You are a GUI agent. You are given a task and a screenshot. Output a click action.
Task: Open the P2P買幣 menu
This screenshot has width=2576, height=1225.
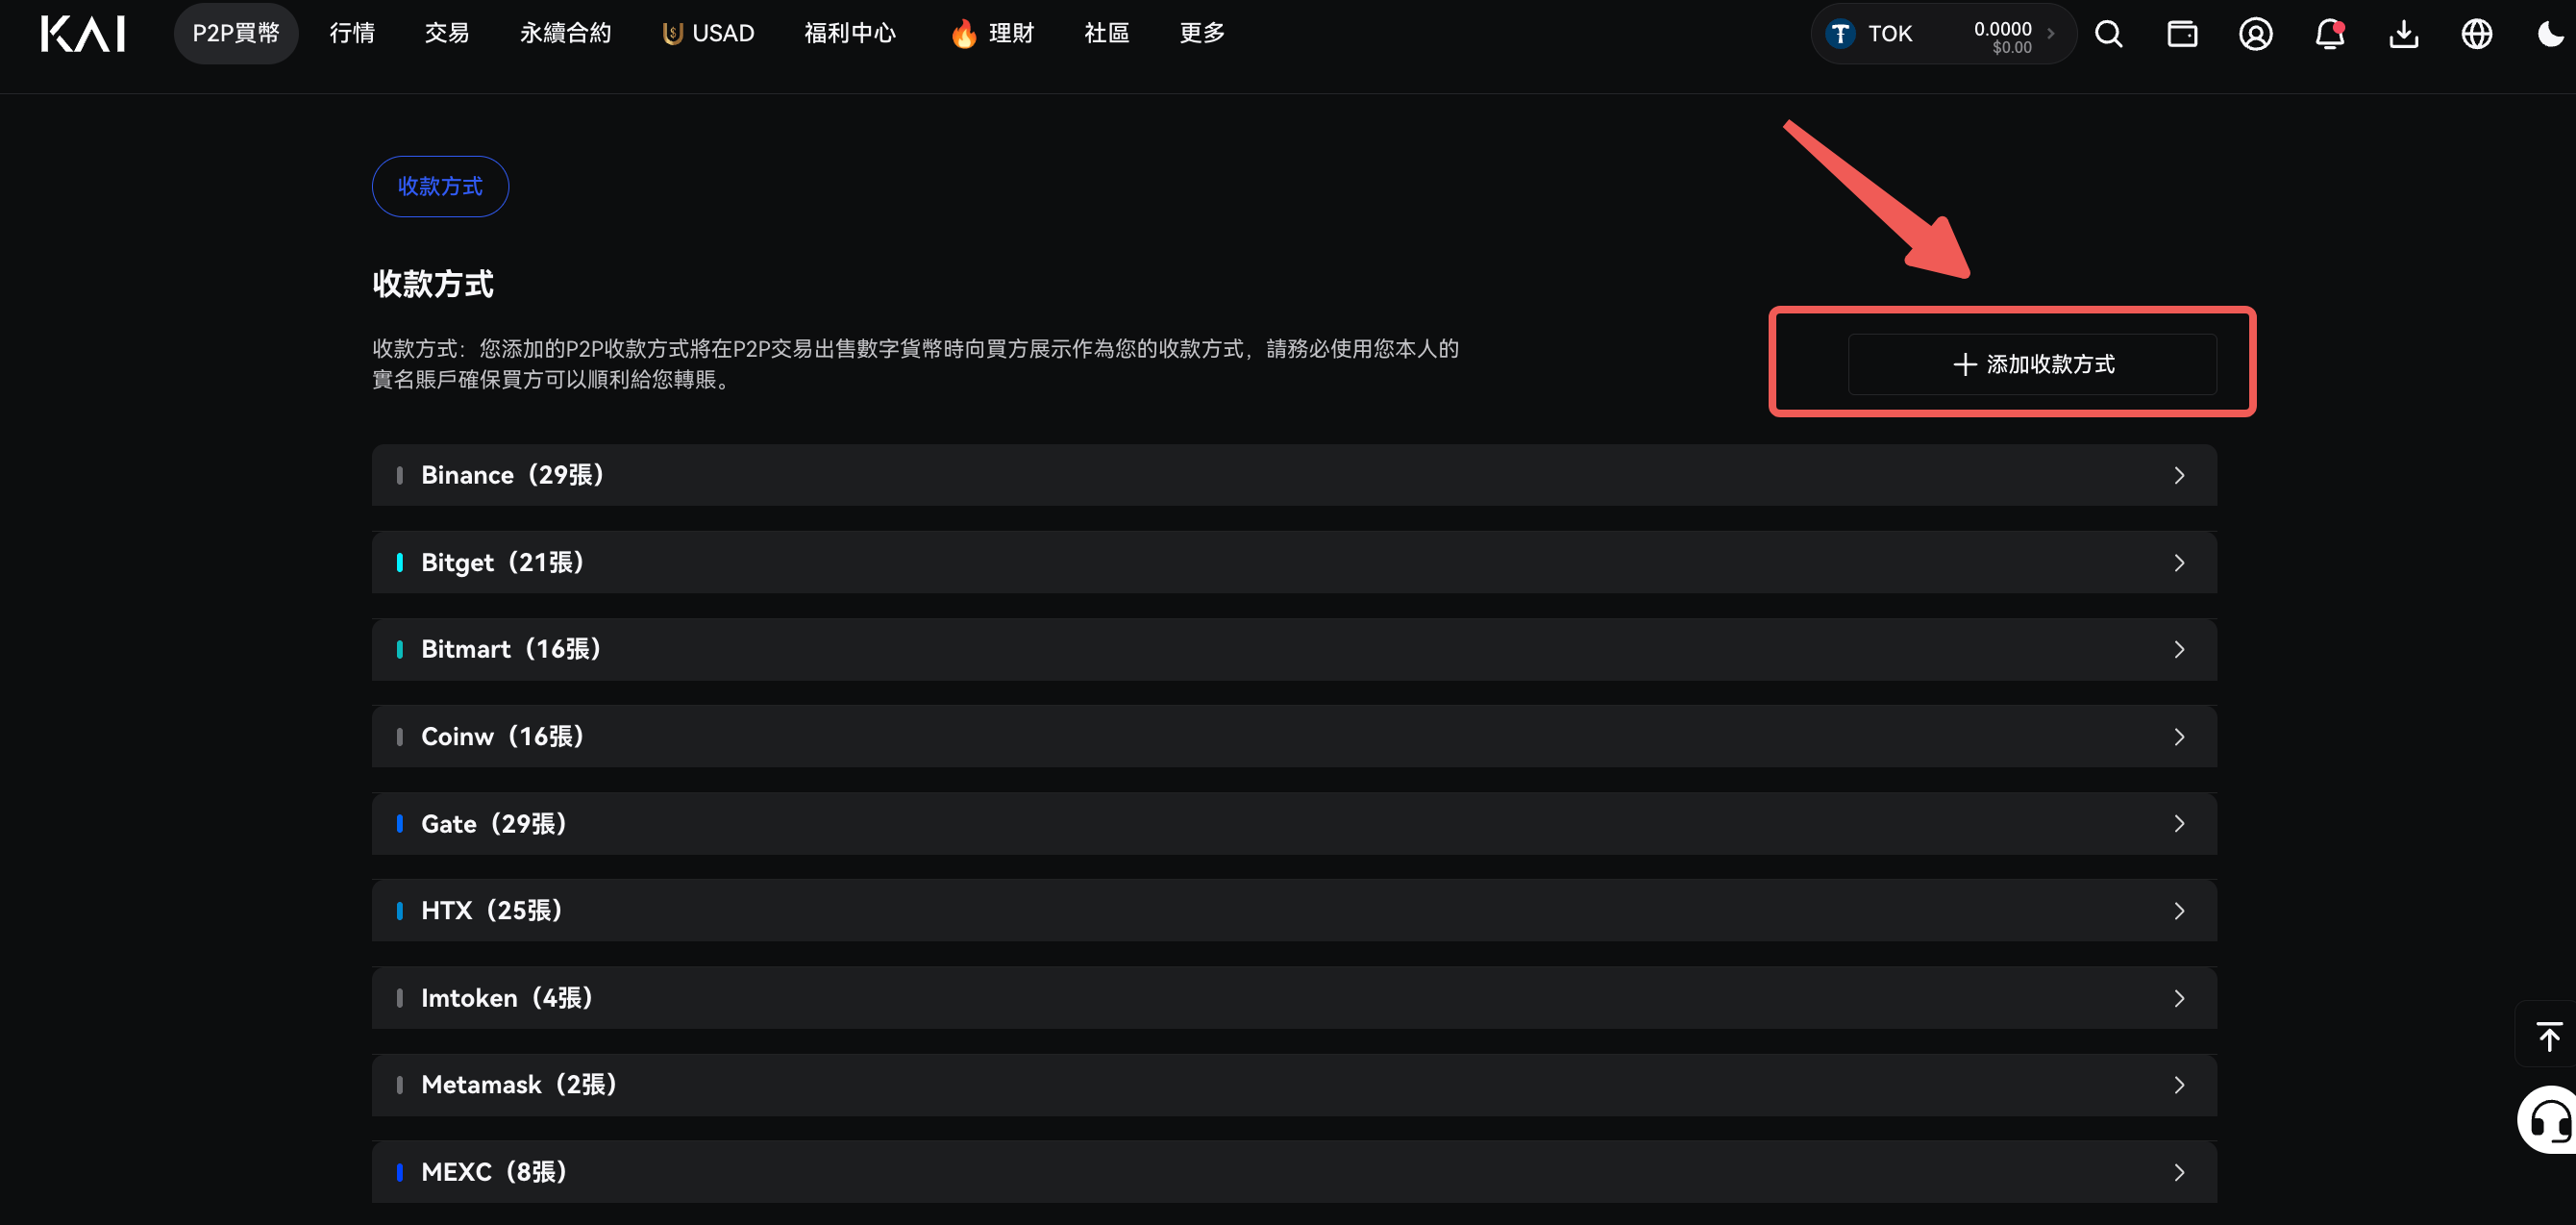point(236,34)
